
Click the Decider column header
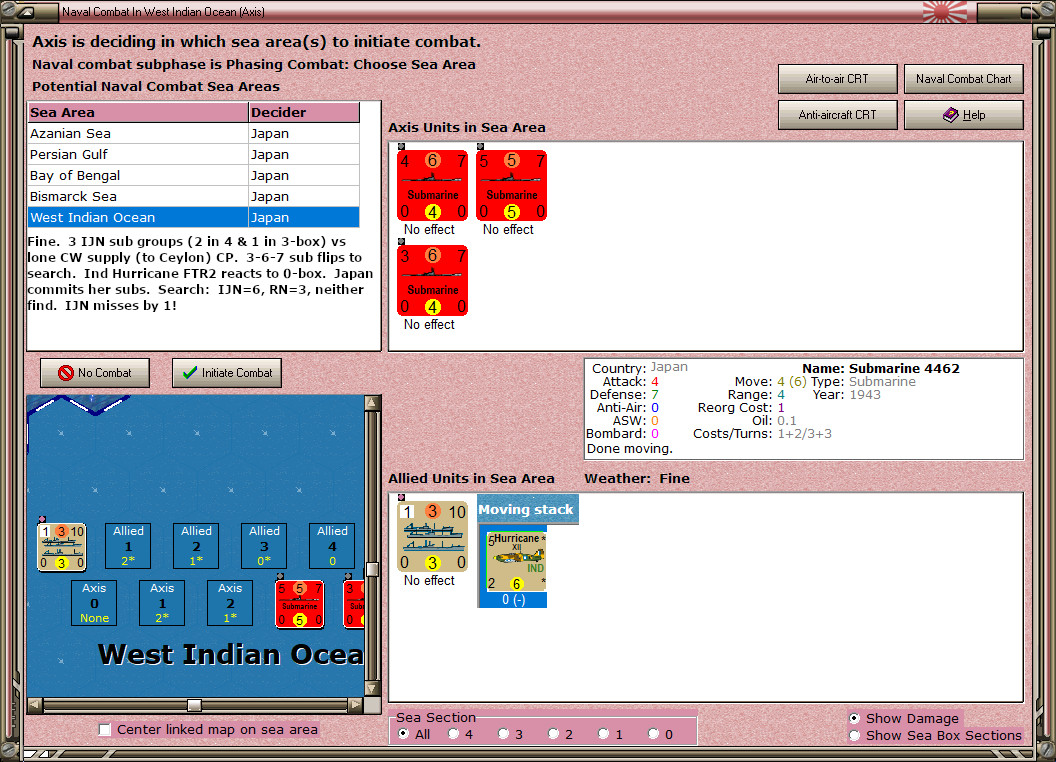304,113
